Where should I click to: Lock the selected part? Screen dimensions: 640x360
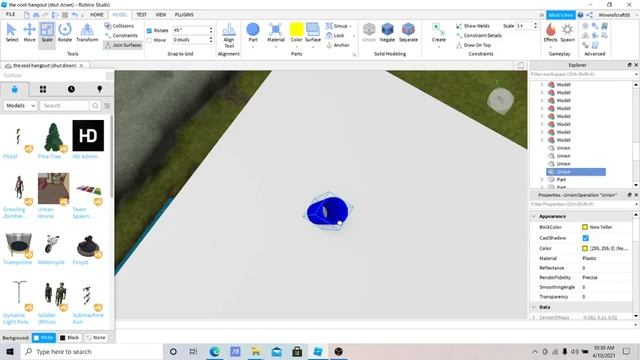(335, 36)
